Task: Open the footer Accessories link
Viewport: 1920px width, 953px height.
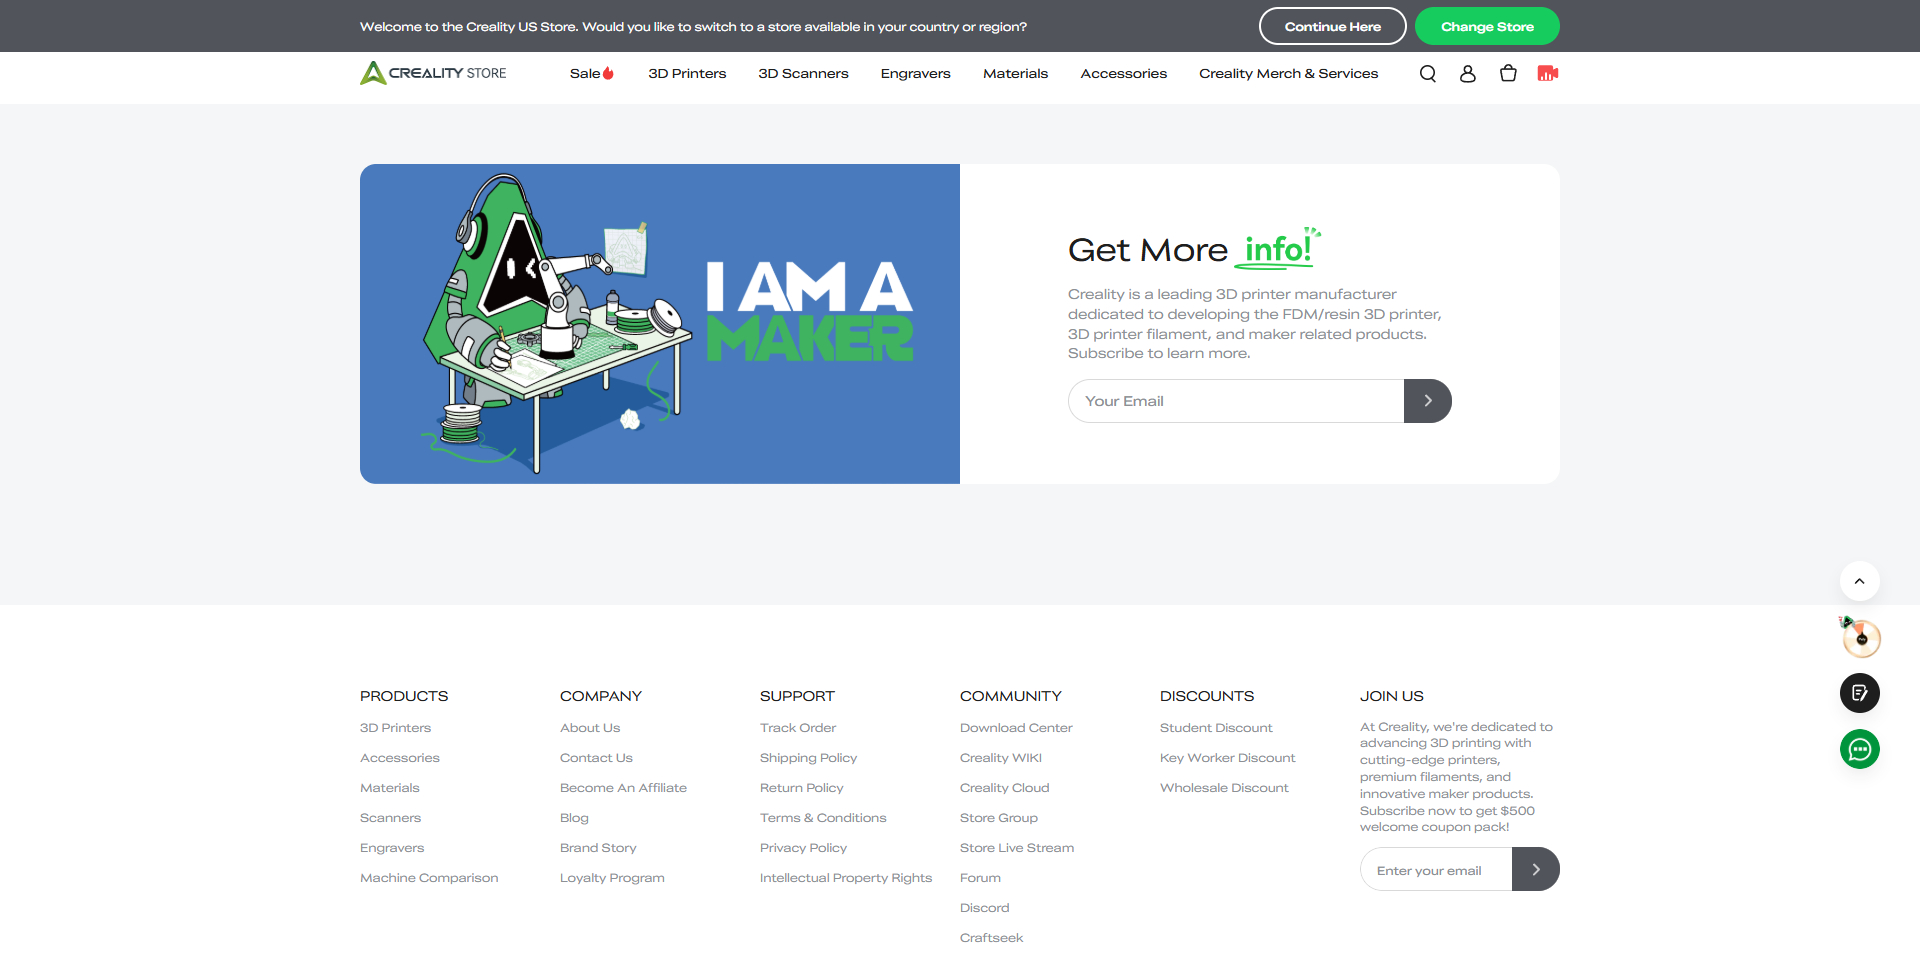Action: tap(400, 758)
